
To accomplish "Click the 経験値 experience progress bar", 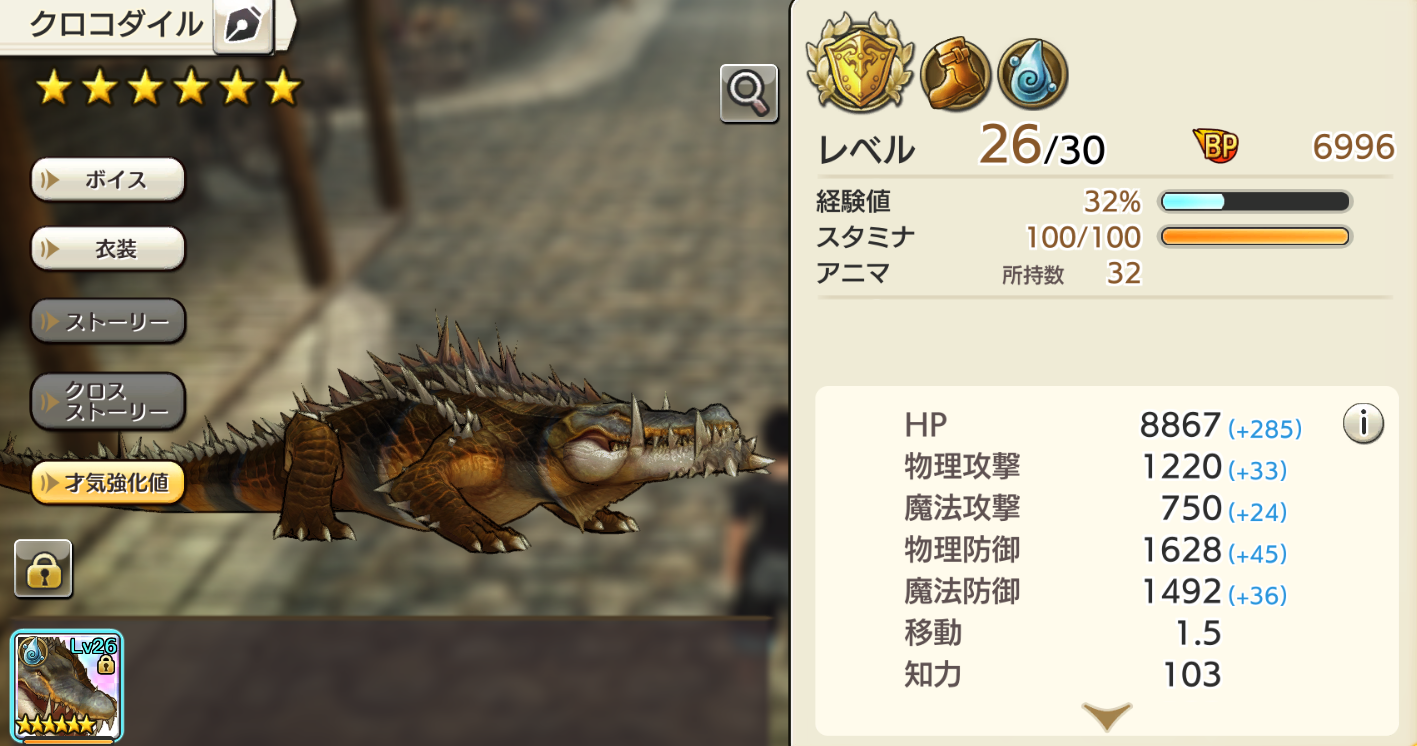I will (x=1255, y=202).
